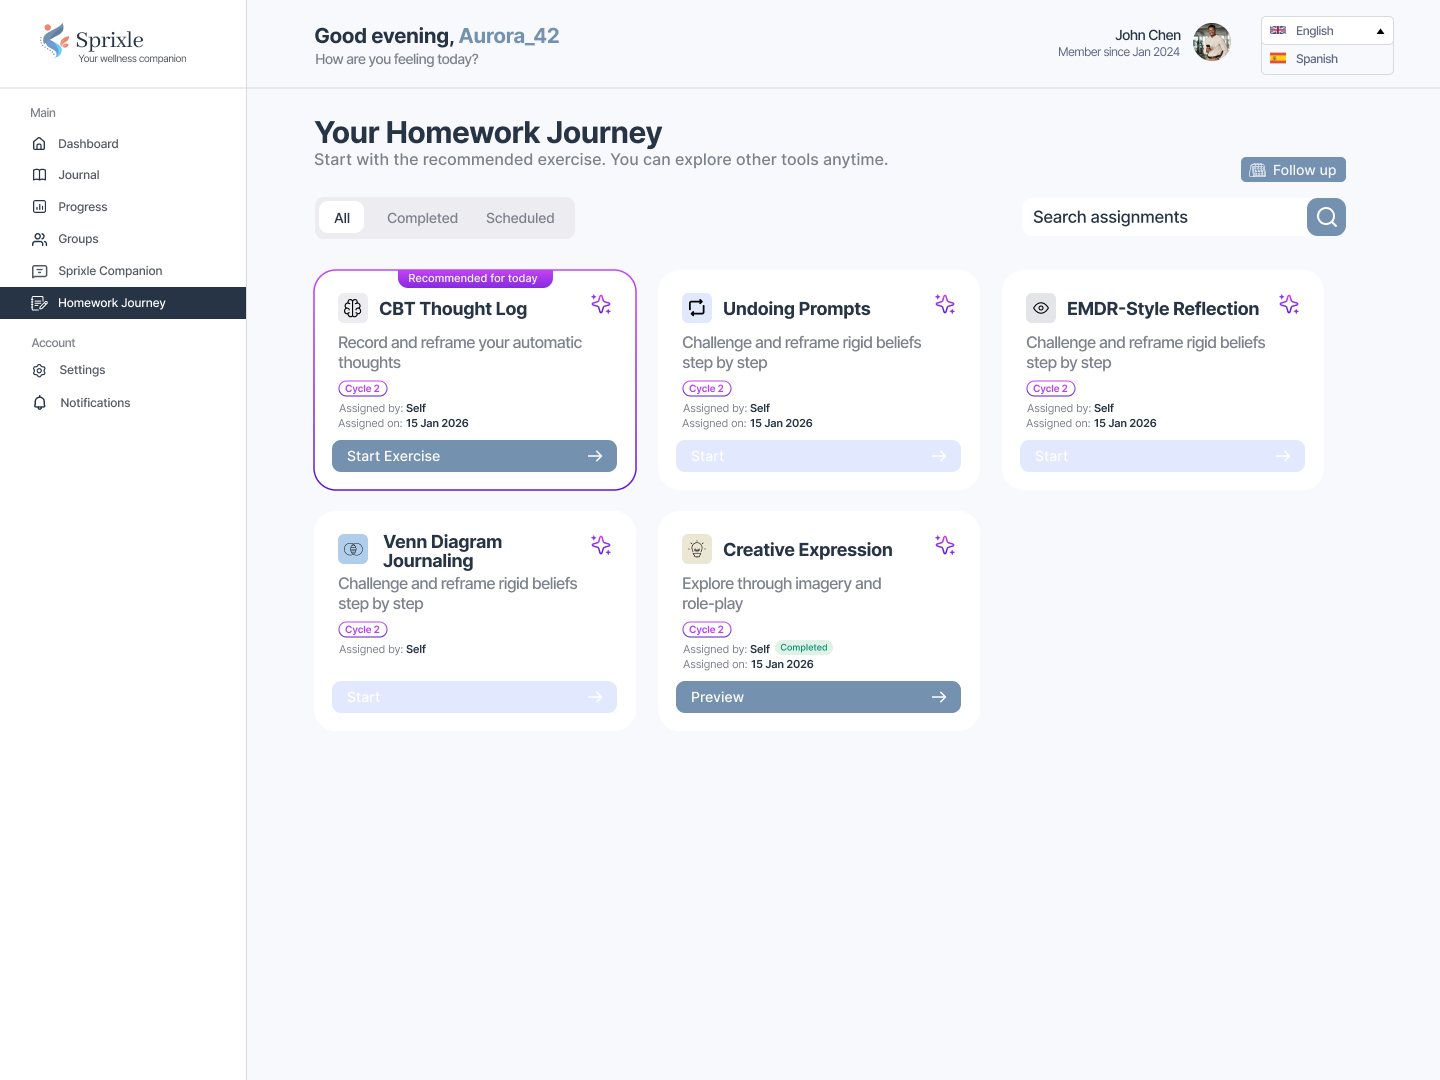Click the lightbulb icon beside Creative Expression
Image resolution: width=1440 pixels, height=1080 pixels.
pyautogui.click(x=697, y=549)
